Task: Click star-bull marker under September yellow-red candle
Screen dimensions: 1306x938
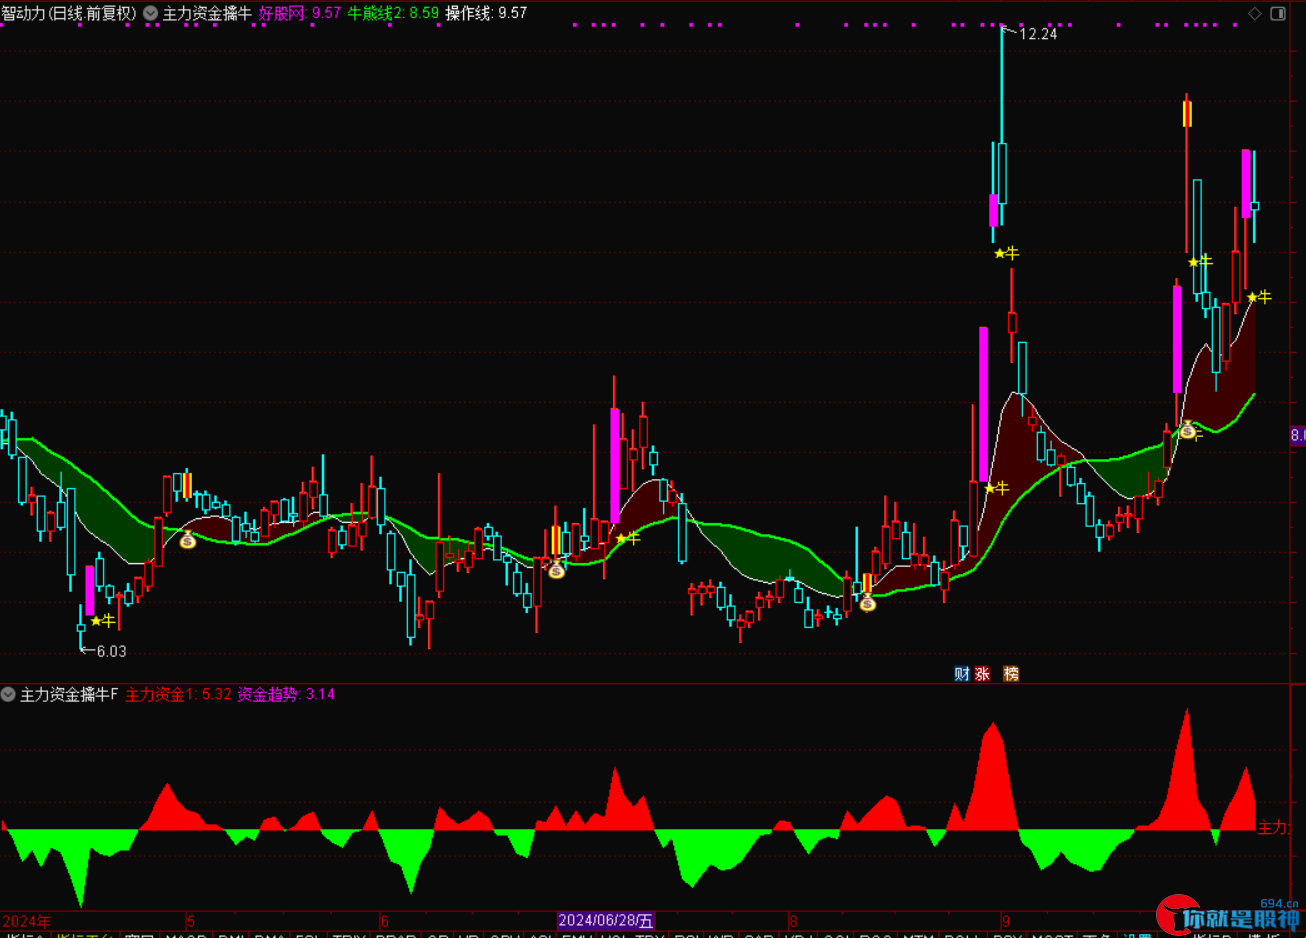Action: 1200,262
